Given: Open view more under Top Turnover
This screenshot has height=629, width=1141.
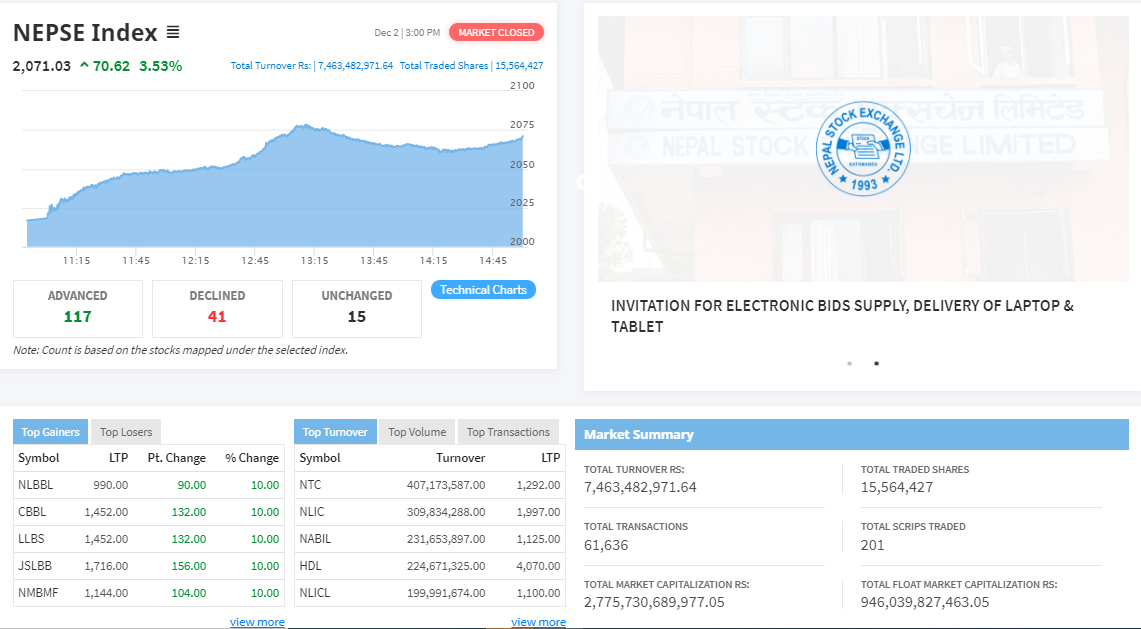Looking at the screenshot, I should pos(538,622).
